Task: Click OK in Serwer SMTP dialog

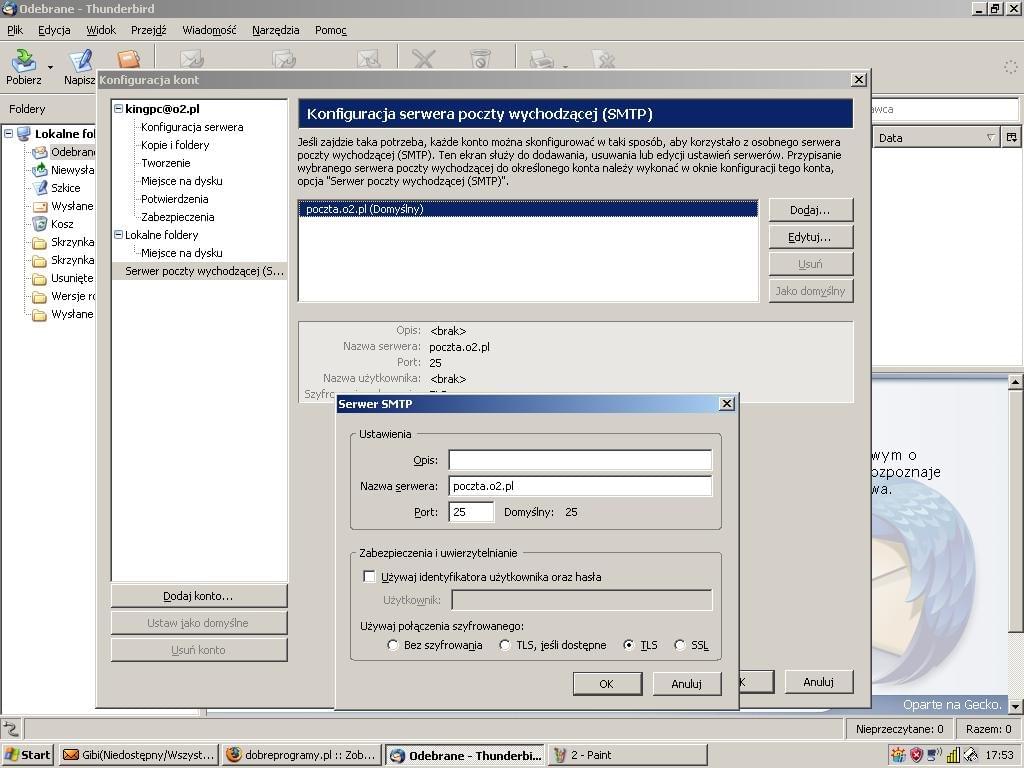Action: click(606, 684)
